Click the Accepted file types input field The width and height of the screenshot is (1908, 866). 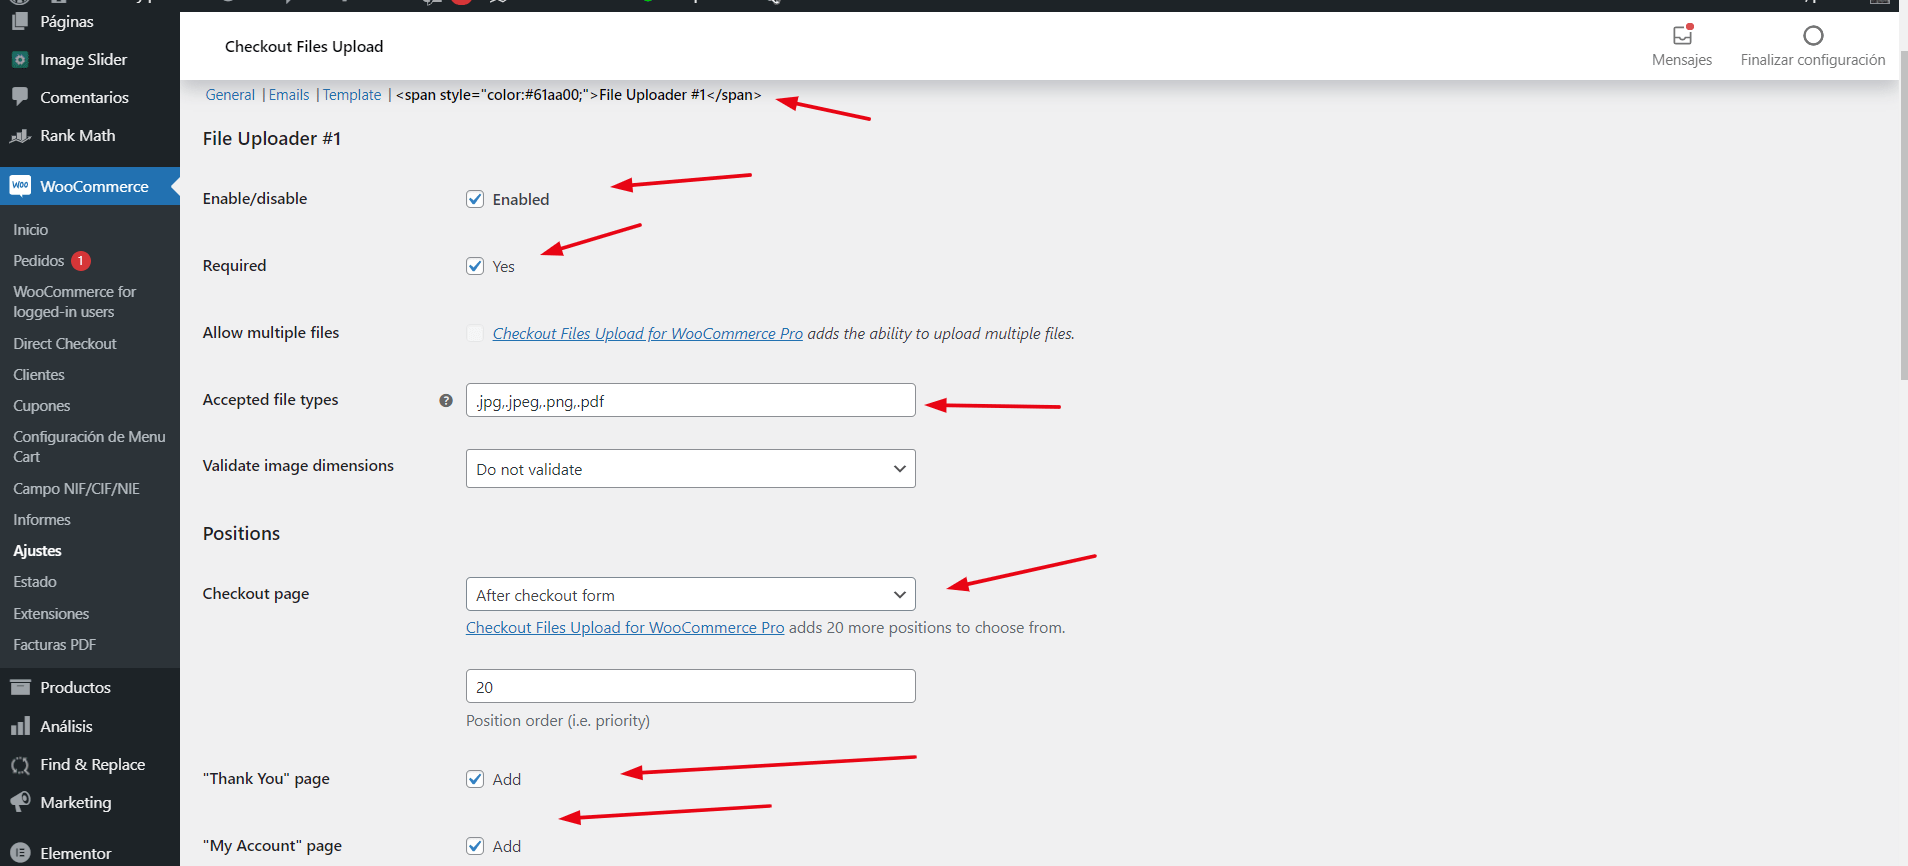pyautogui.click(x=691, y=400)
